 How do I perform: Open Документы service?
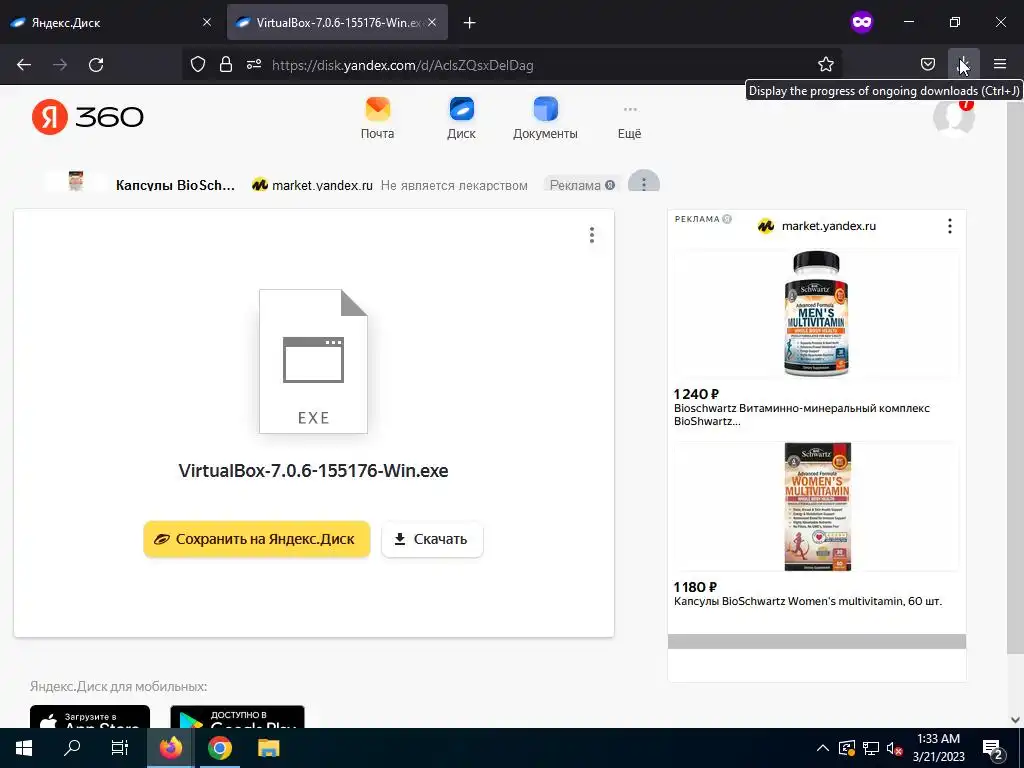[545, 118]
